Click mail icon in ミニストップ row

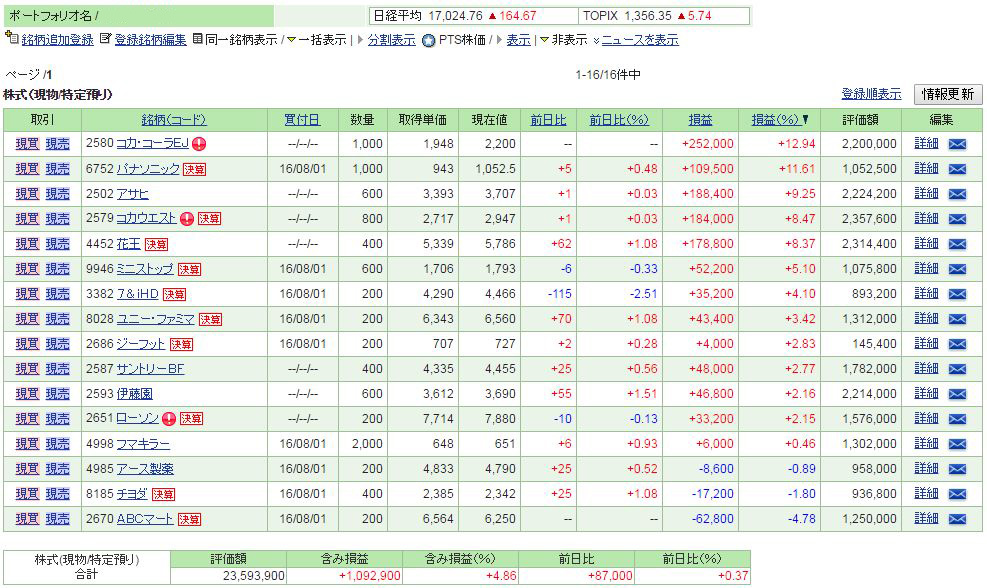tap(957, 269)
